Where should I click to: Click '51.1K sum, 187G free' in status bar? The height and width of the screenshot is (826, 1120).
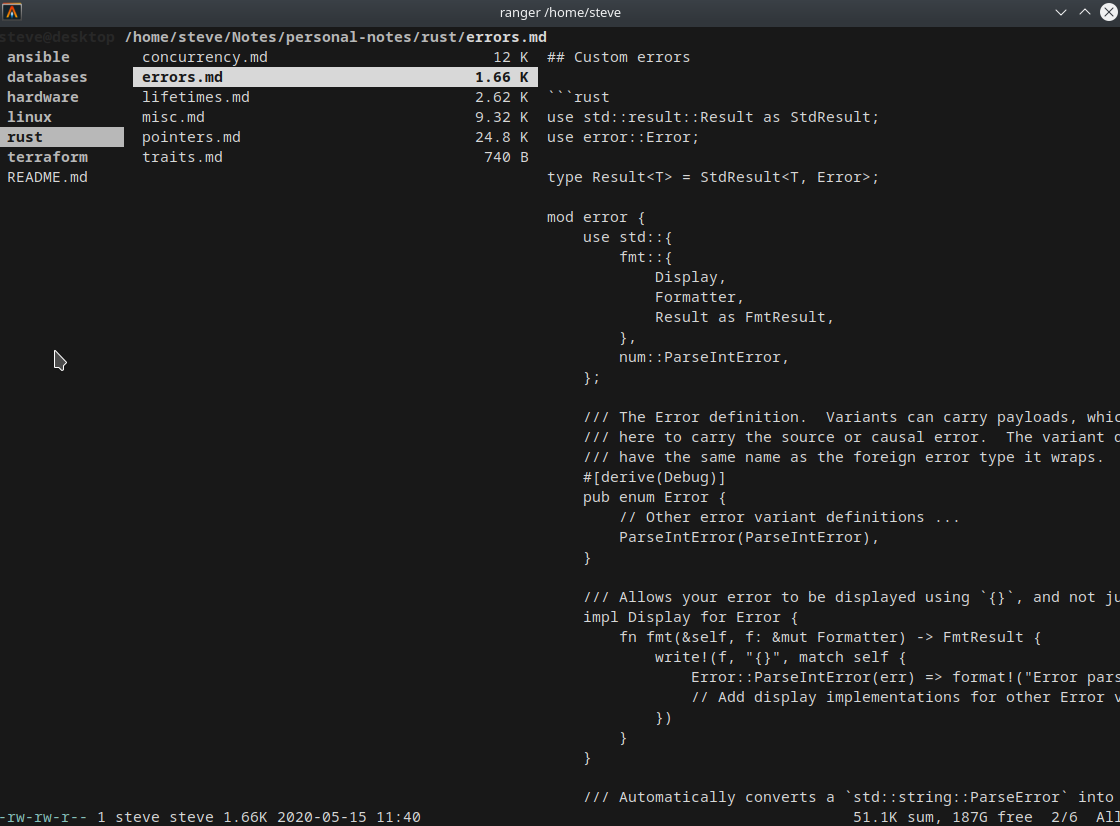(942, 817)
